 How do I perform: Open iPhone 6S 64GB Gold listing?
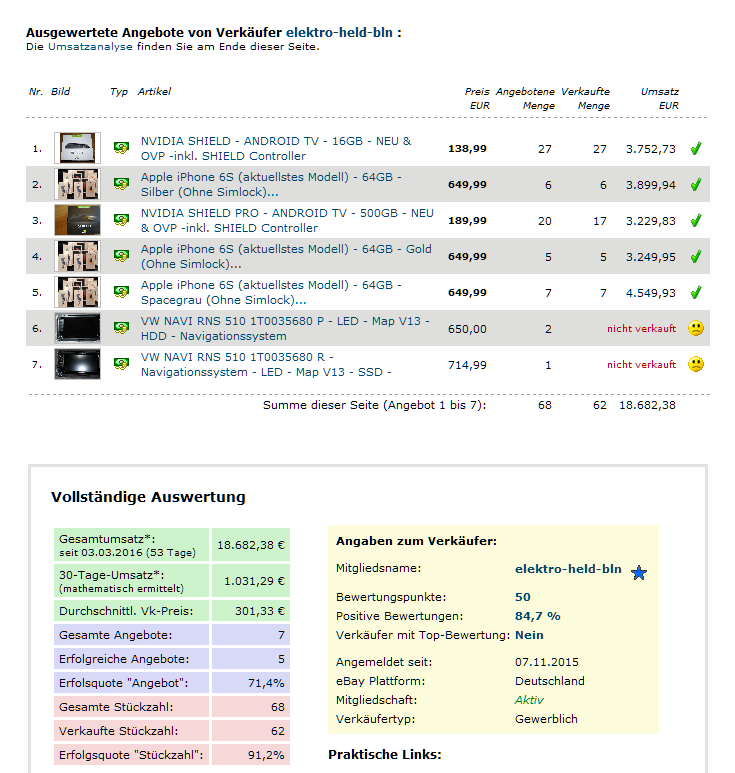[286, 256]
